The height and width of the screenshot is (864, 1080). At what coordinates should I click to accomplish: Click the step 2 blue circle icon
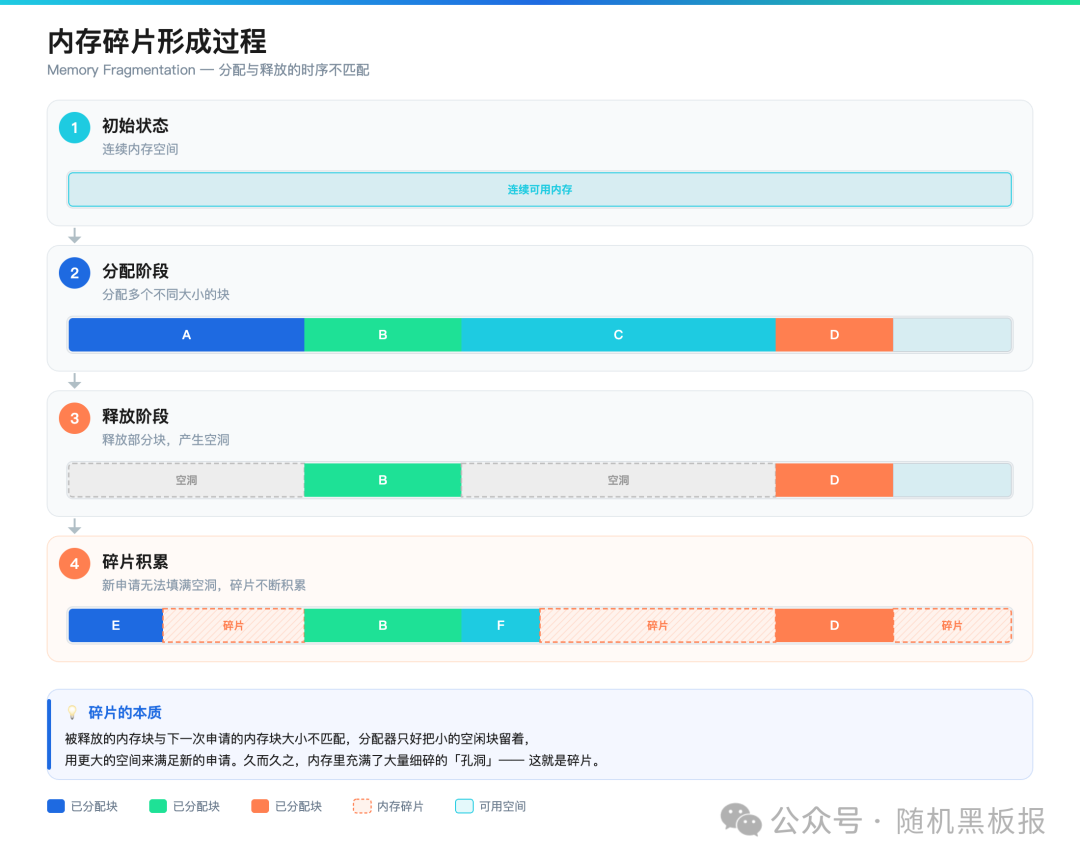pyautogui.click(x=74, y=273)
